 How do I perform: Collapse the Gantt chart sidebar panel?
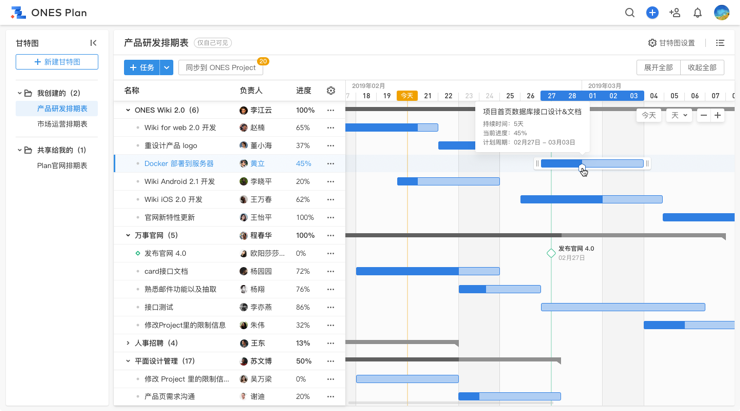pos(93,43)
